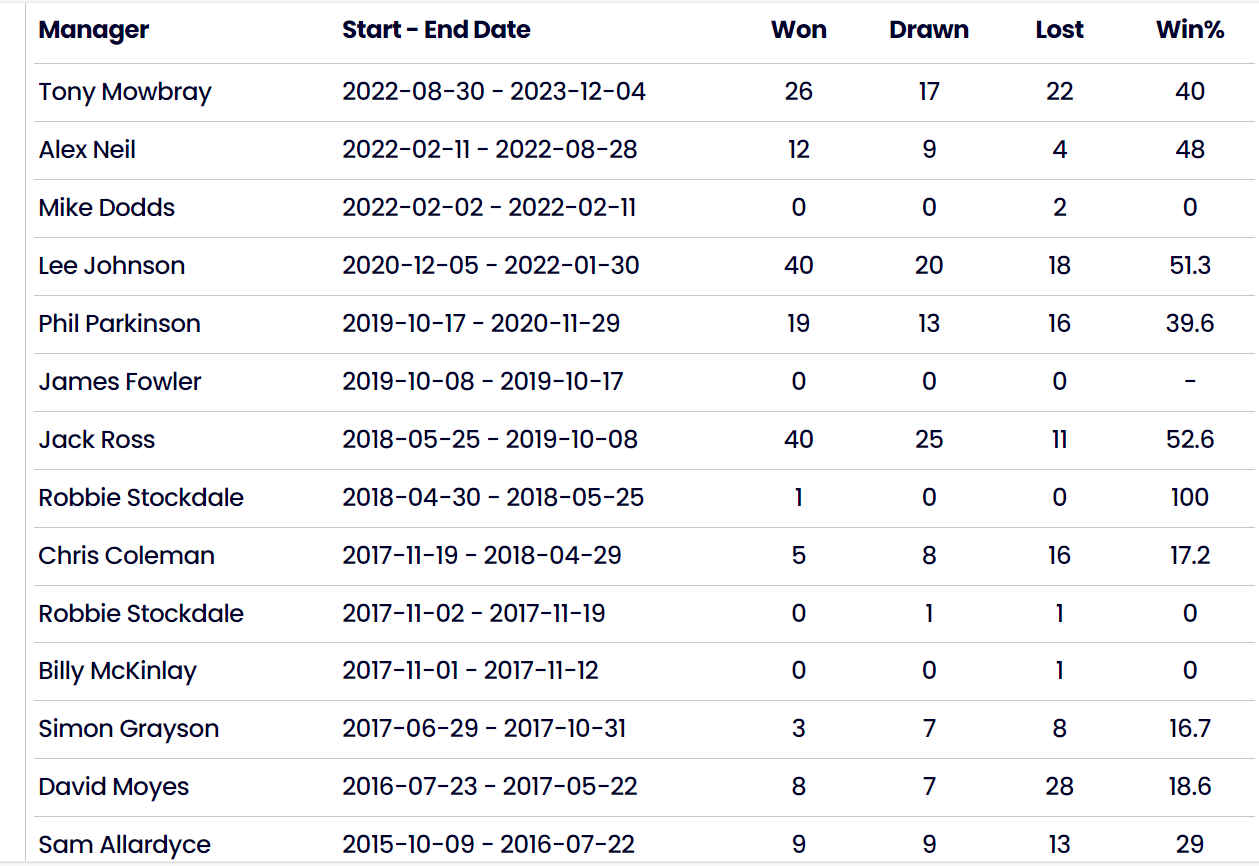1259x866 pixels.
Task: Select Phil Parkinson's name
Action: point(119,324)
